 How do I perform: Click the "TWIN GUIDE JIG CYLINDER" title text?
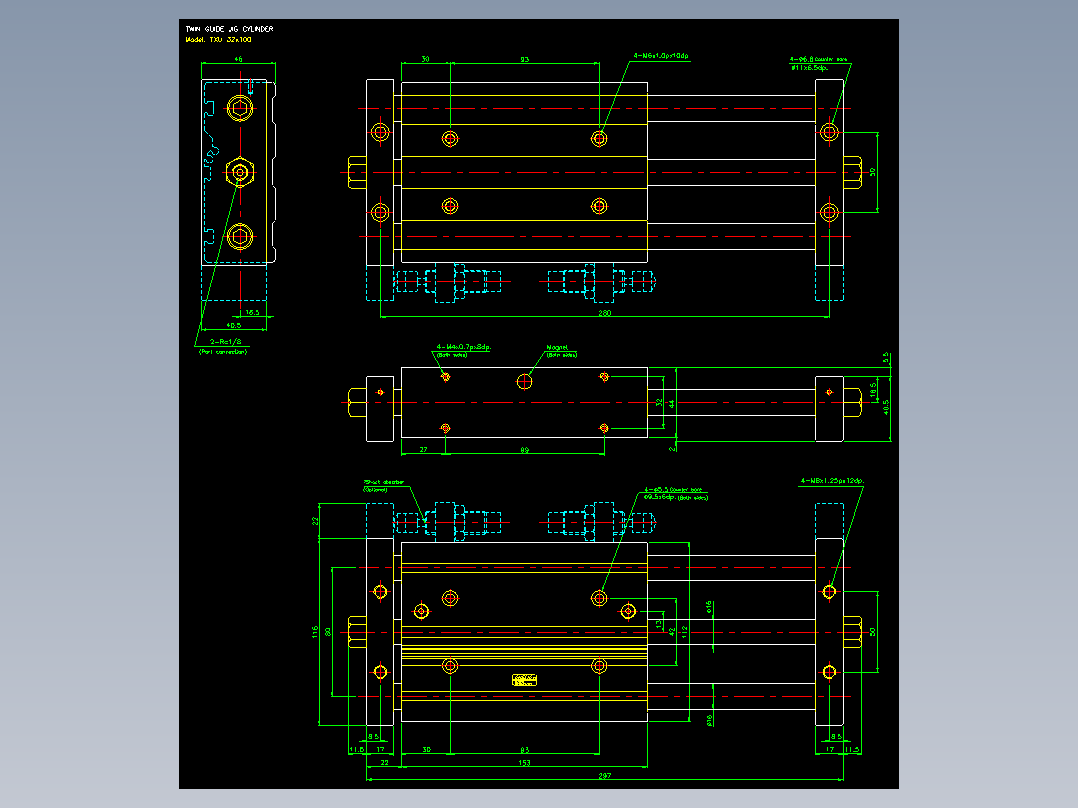229,29
